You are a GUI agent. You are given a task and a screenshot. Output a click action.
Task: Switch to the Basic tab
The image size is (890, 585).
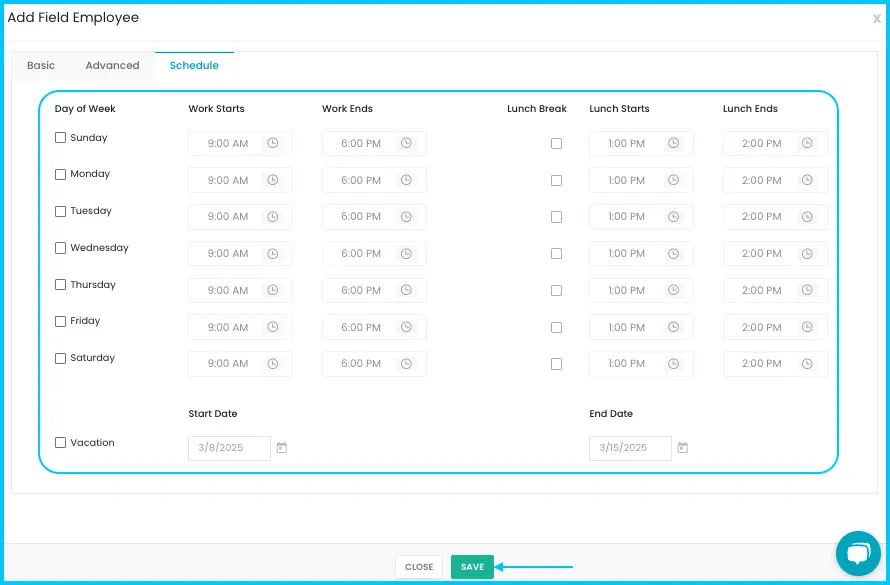pos(41,65)
